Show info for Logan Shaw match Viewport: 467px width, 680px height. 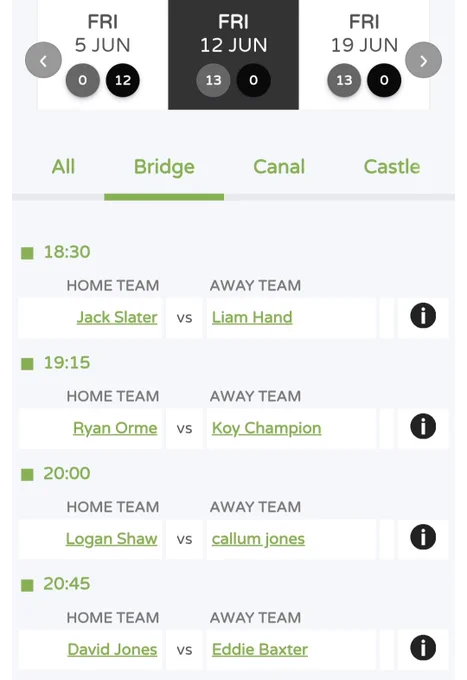(423, 537)
